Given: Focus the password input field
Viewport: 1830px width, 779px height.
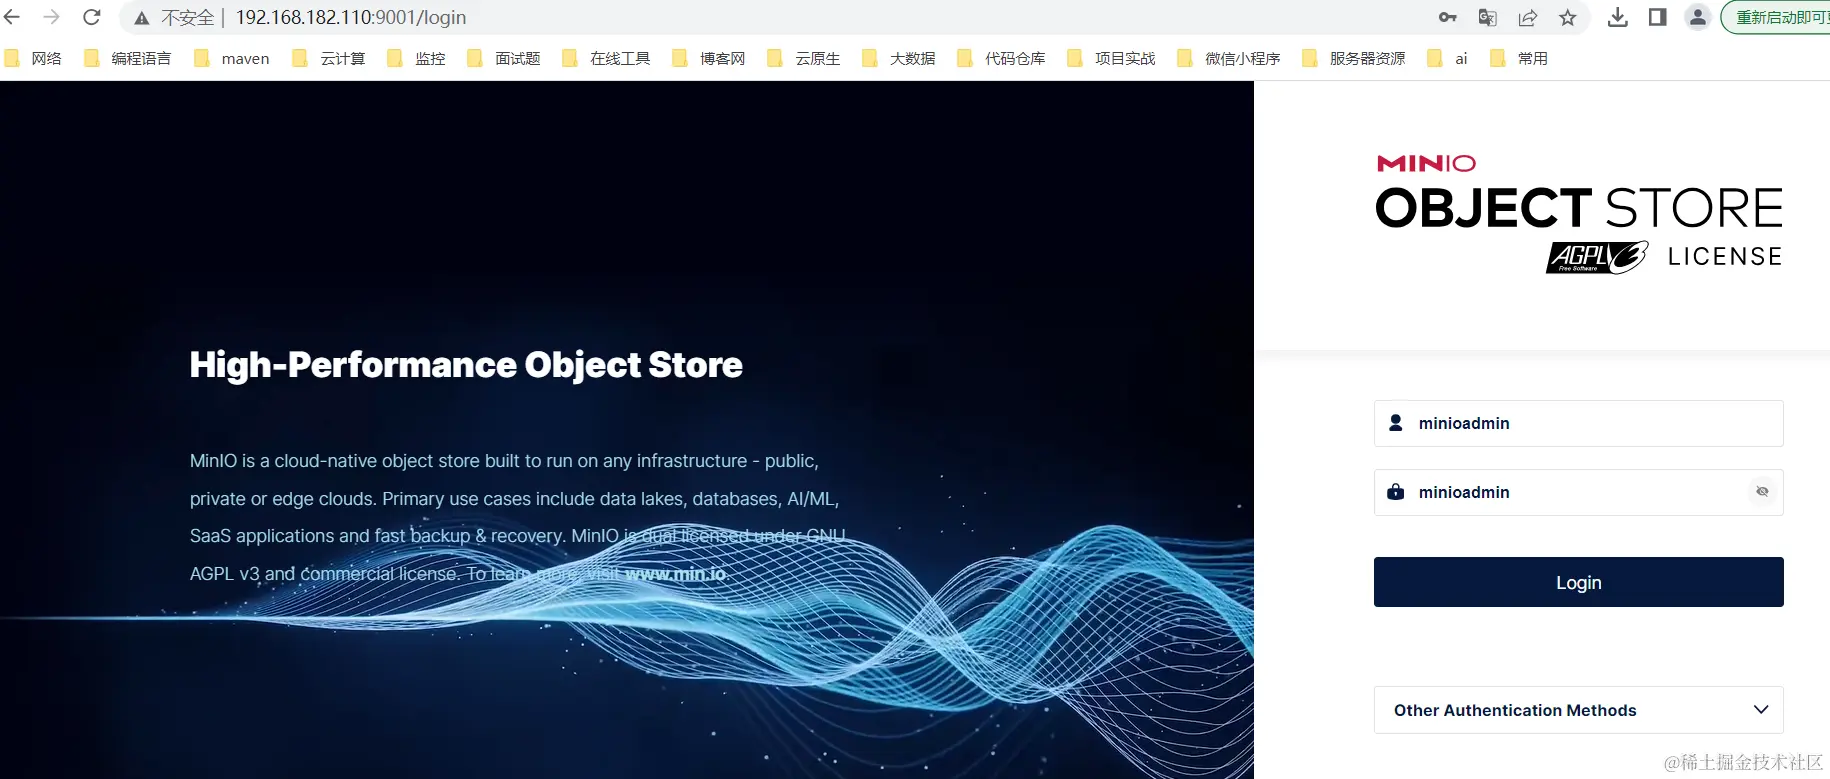Looking at the screenshot, I should pos(1578,492).
